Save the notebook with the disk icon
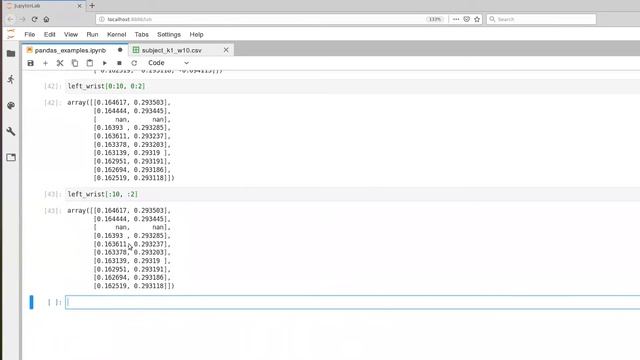 [31, 63]
